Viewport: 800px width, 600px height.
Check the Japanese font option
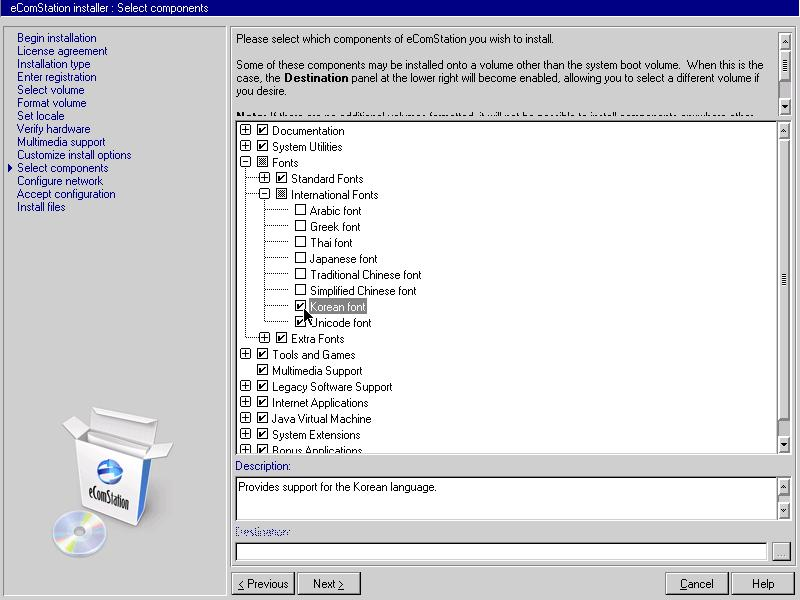[301, 258]
